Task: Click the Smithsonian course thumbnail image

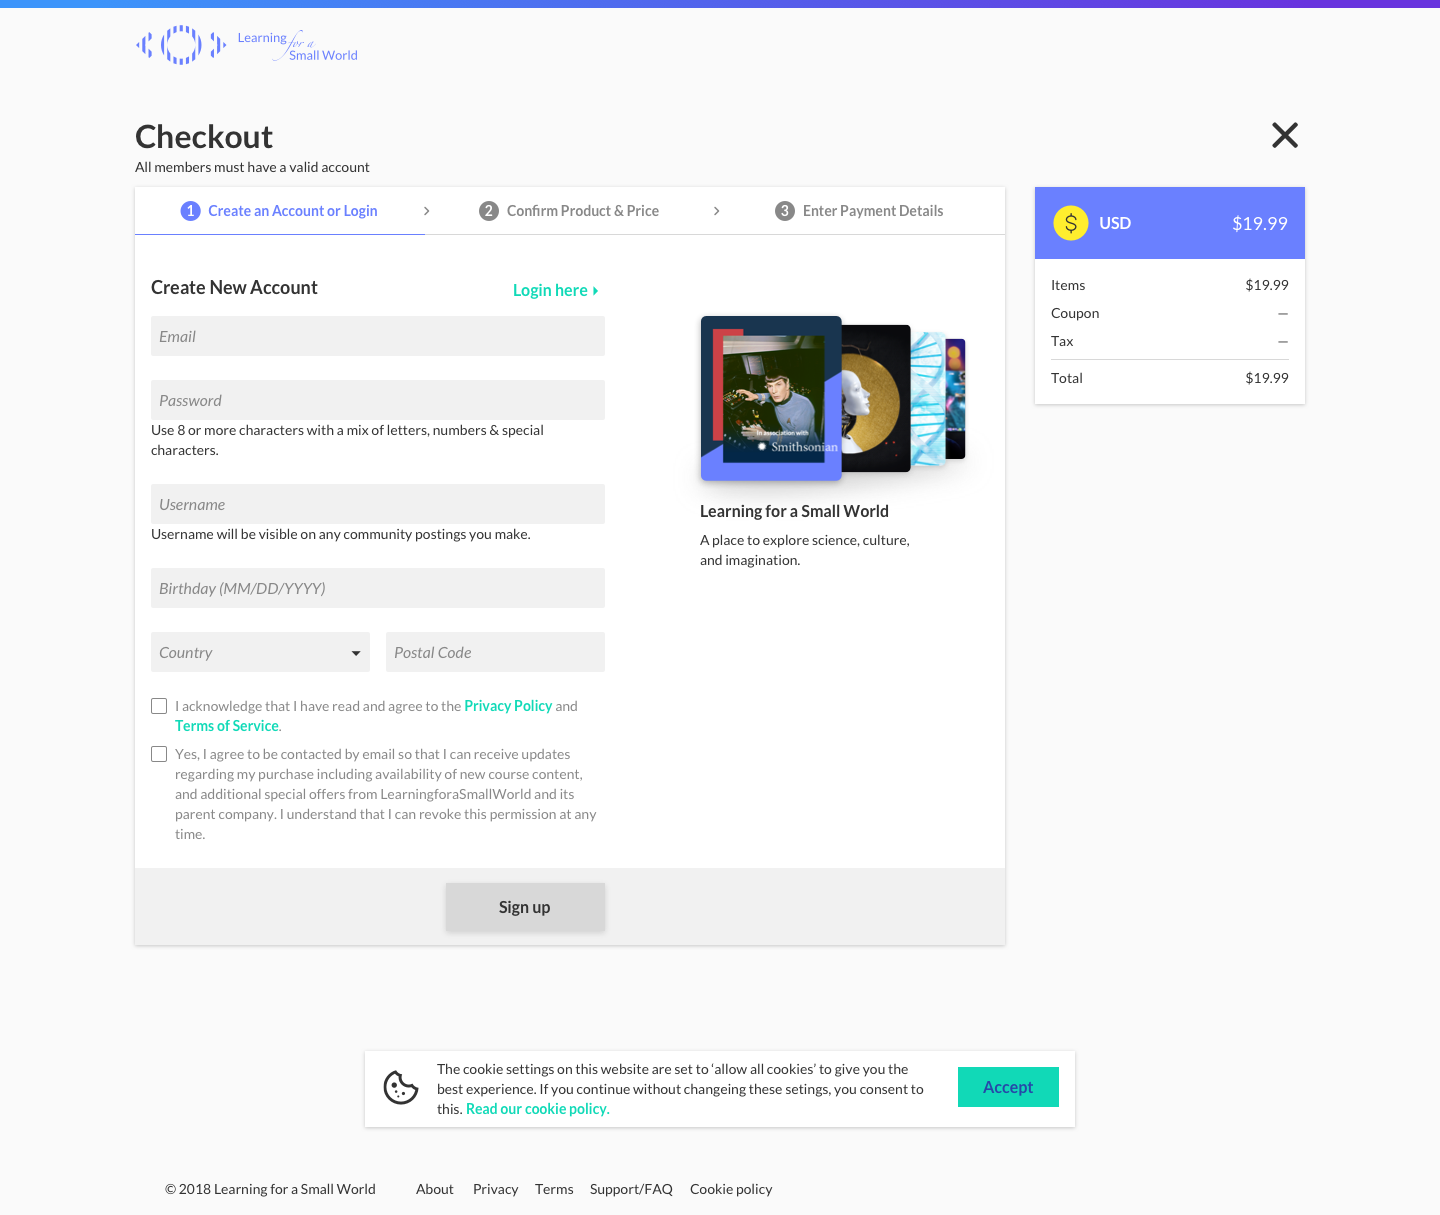Action: (x=771, y=398)
